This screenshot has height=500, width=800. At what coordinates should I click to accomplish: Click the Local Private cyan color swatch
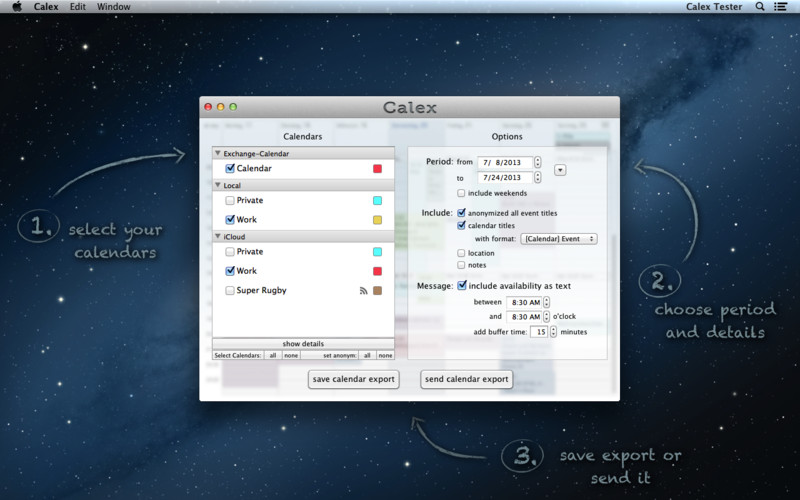click(378, 201)
